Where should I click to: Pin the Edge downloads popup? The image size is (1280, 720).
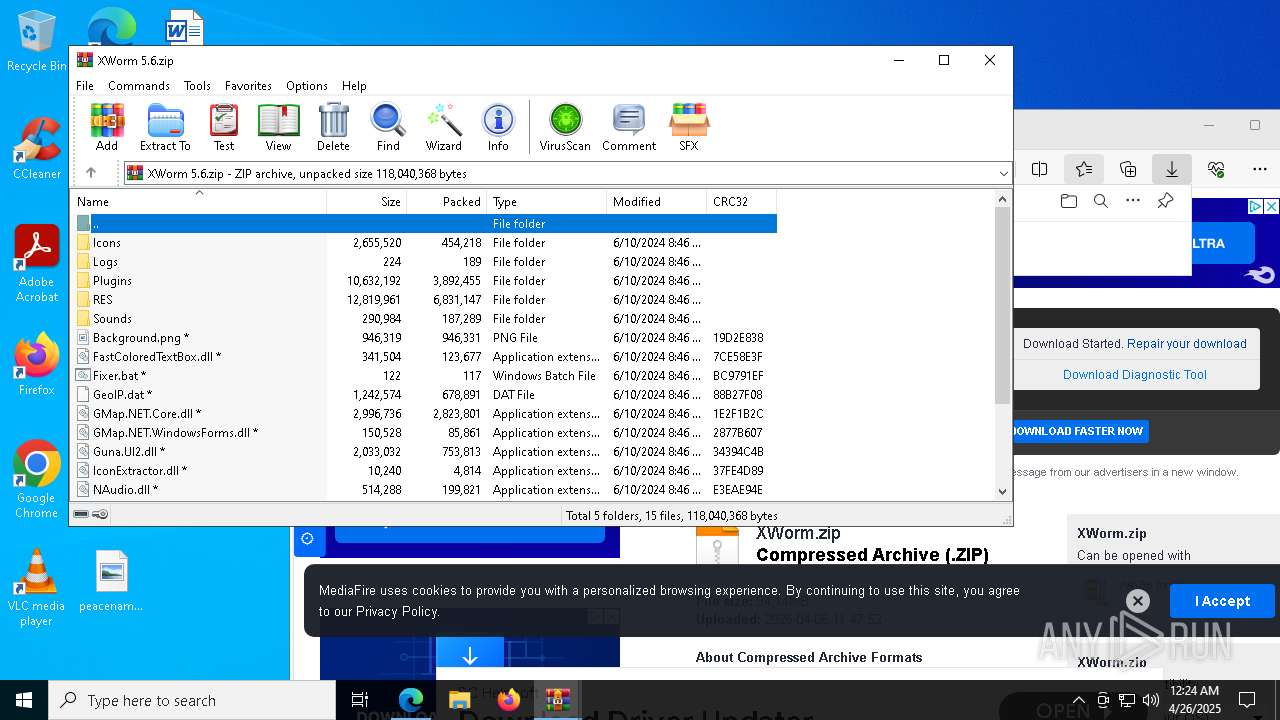1165,201
